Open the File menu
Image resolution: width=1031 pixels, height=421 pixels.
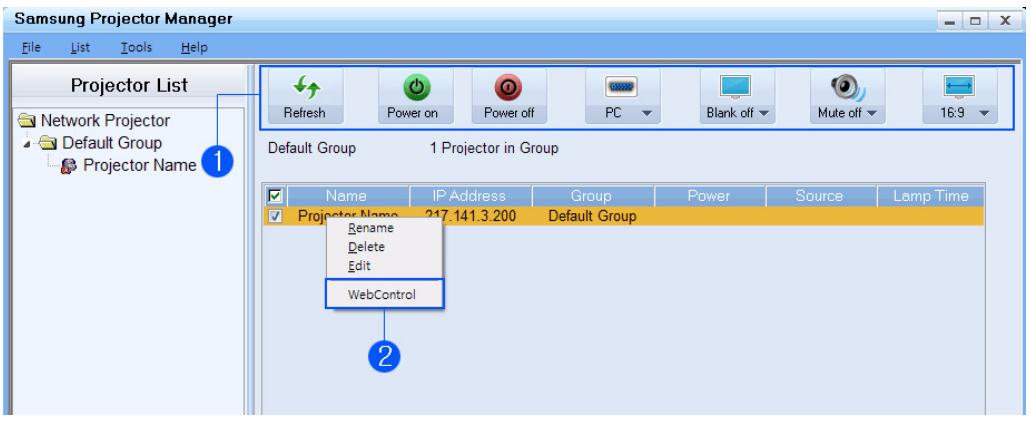point(31,47)
